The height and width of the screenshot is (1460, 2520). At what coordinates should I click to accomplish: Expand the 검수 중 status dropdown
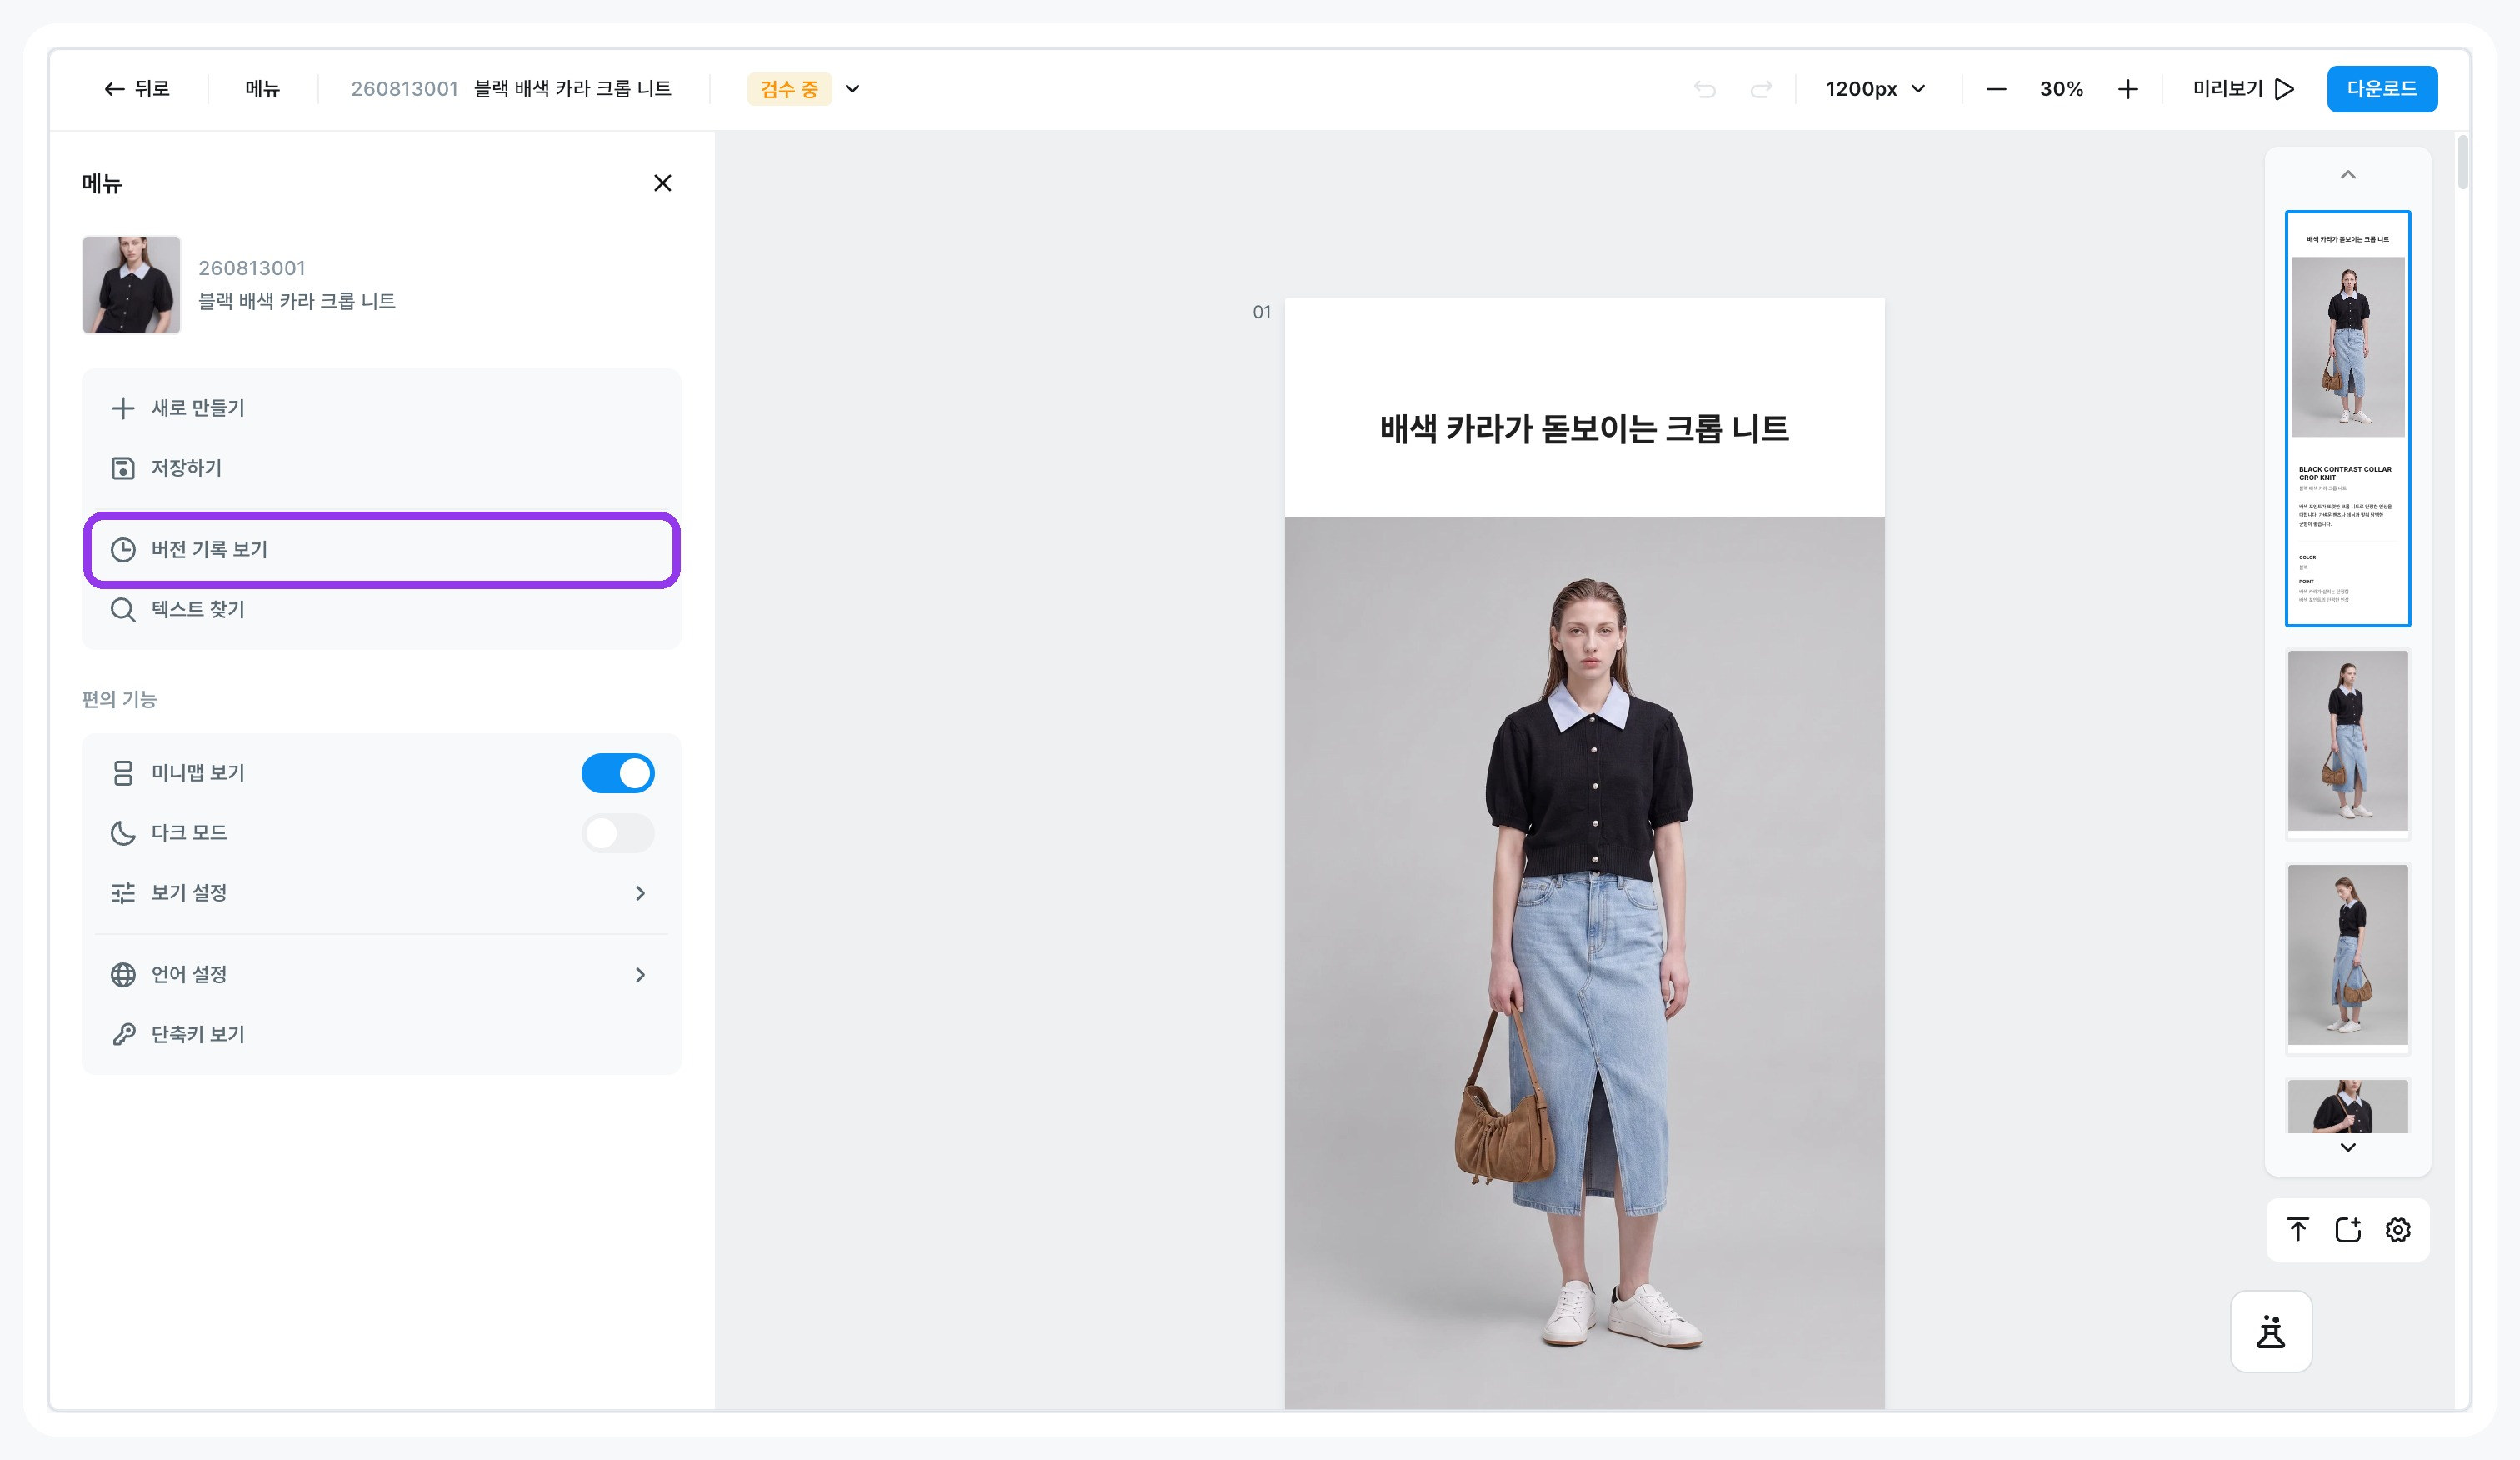852,89
